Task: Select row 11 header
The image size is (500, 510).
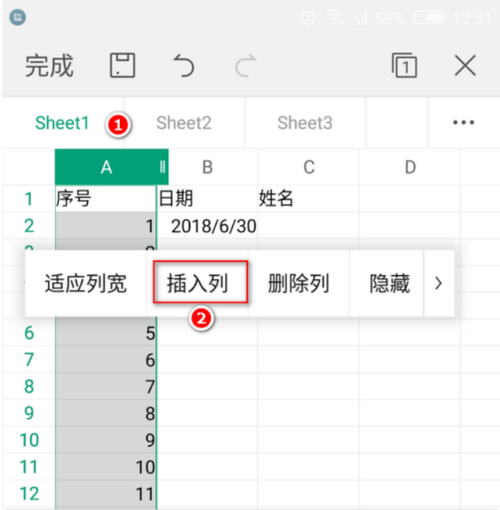Action: tap(29, 467)
